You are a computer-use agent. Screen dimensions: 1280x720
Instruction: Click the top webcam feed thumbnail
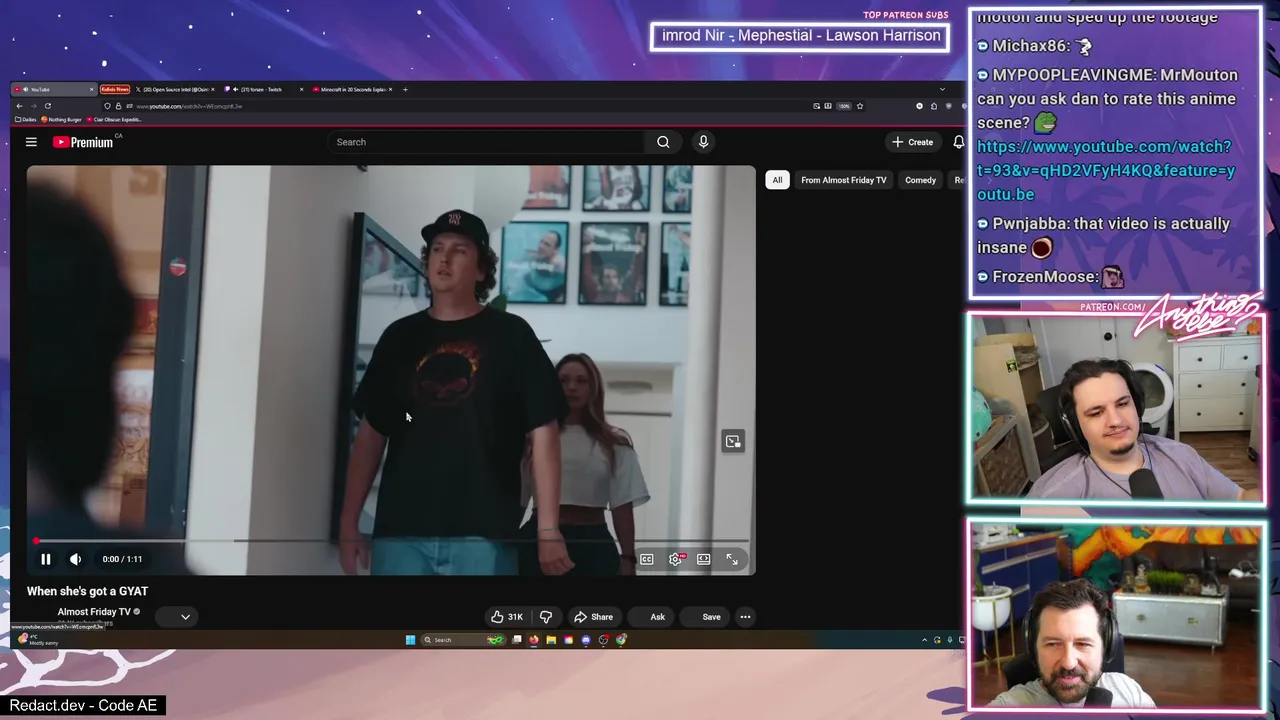(1115, 408)
